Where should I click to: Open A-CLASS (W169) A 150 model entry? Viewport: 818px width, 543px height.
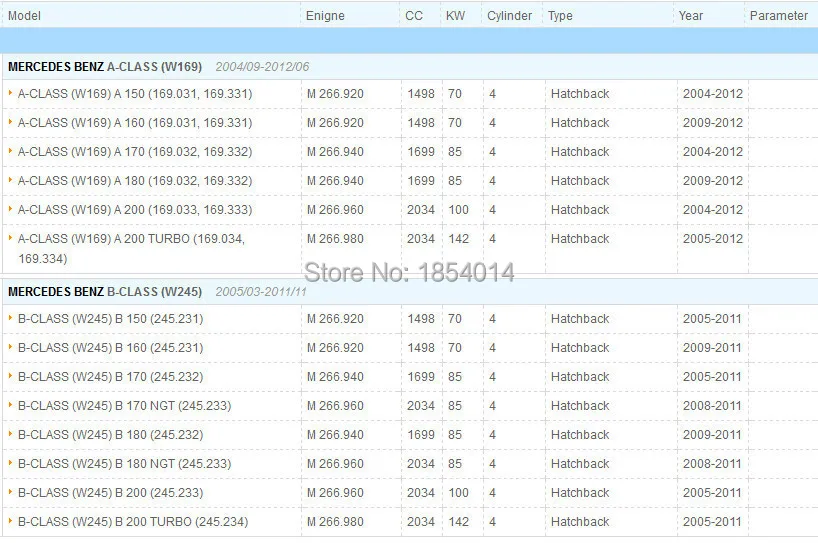tap(135, 94)
